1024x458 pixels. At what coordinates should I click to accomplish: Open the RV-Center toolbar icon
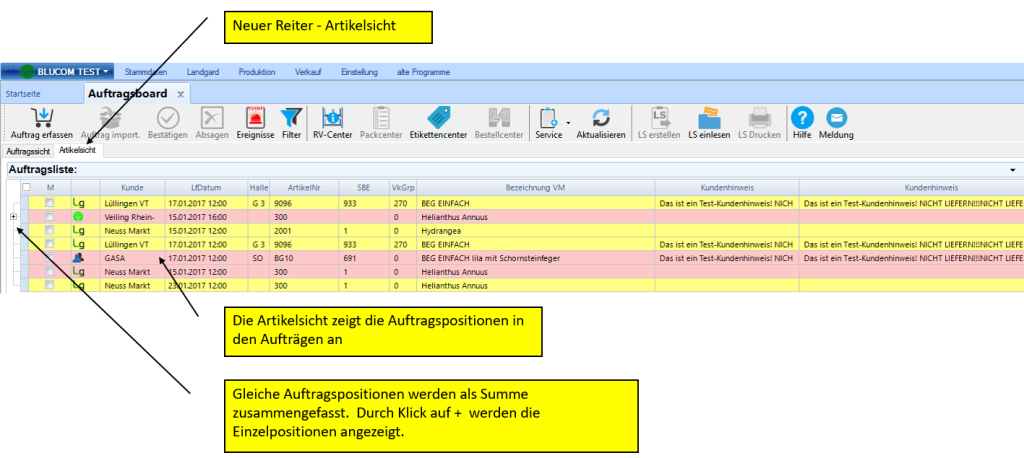[x=333, y=117]
